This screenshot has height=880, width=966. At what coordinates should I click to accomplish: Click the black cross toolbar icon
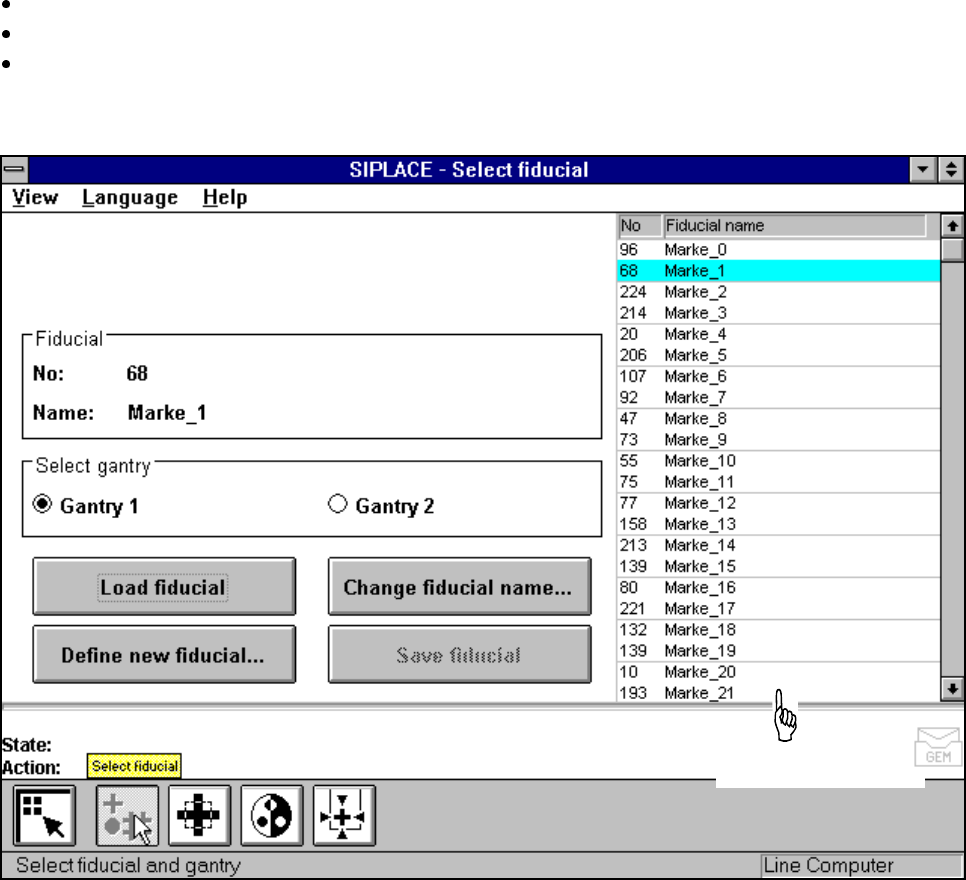pyautogui.click(x=199, y=816)
